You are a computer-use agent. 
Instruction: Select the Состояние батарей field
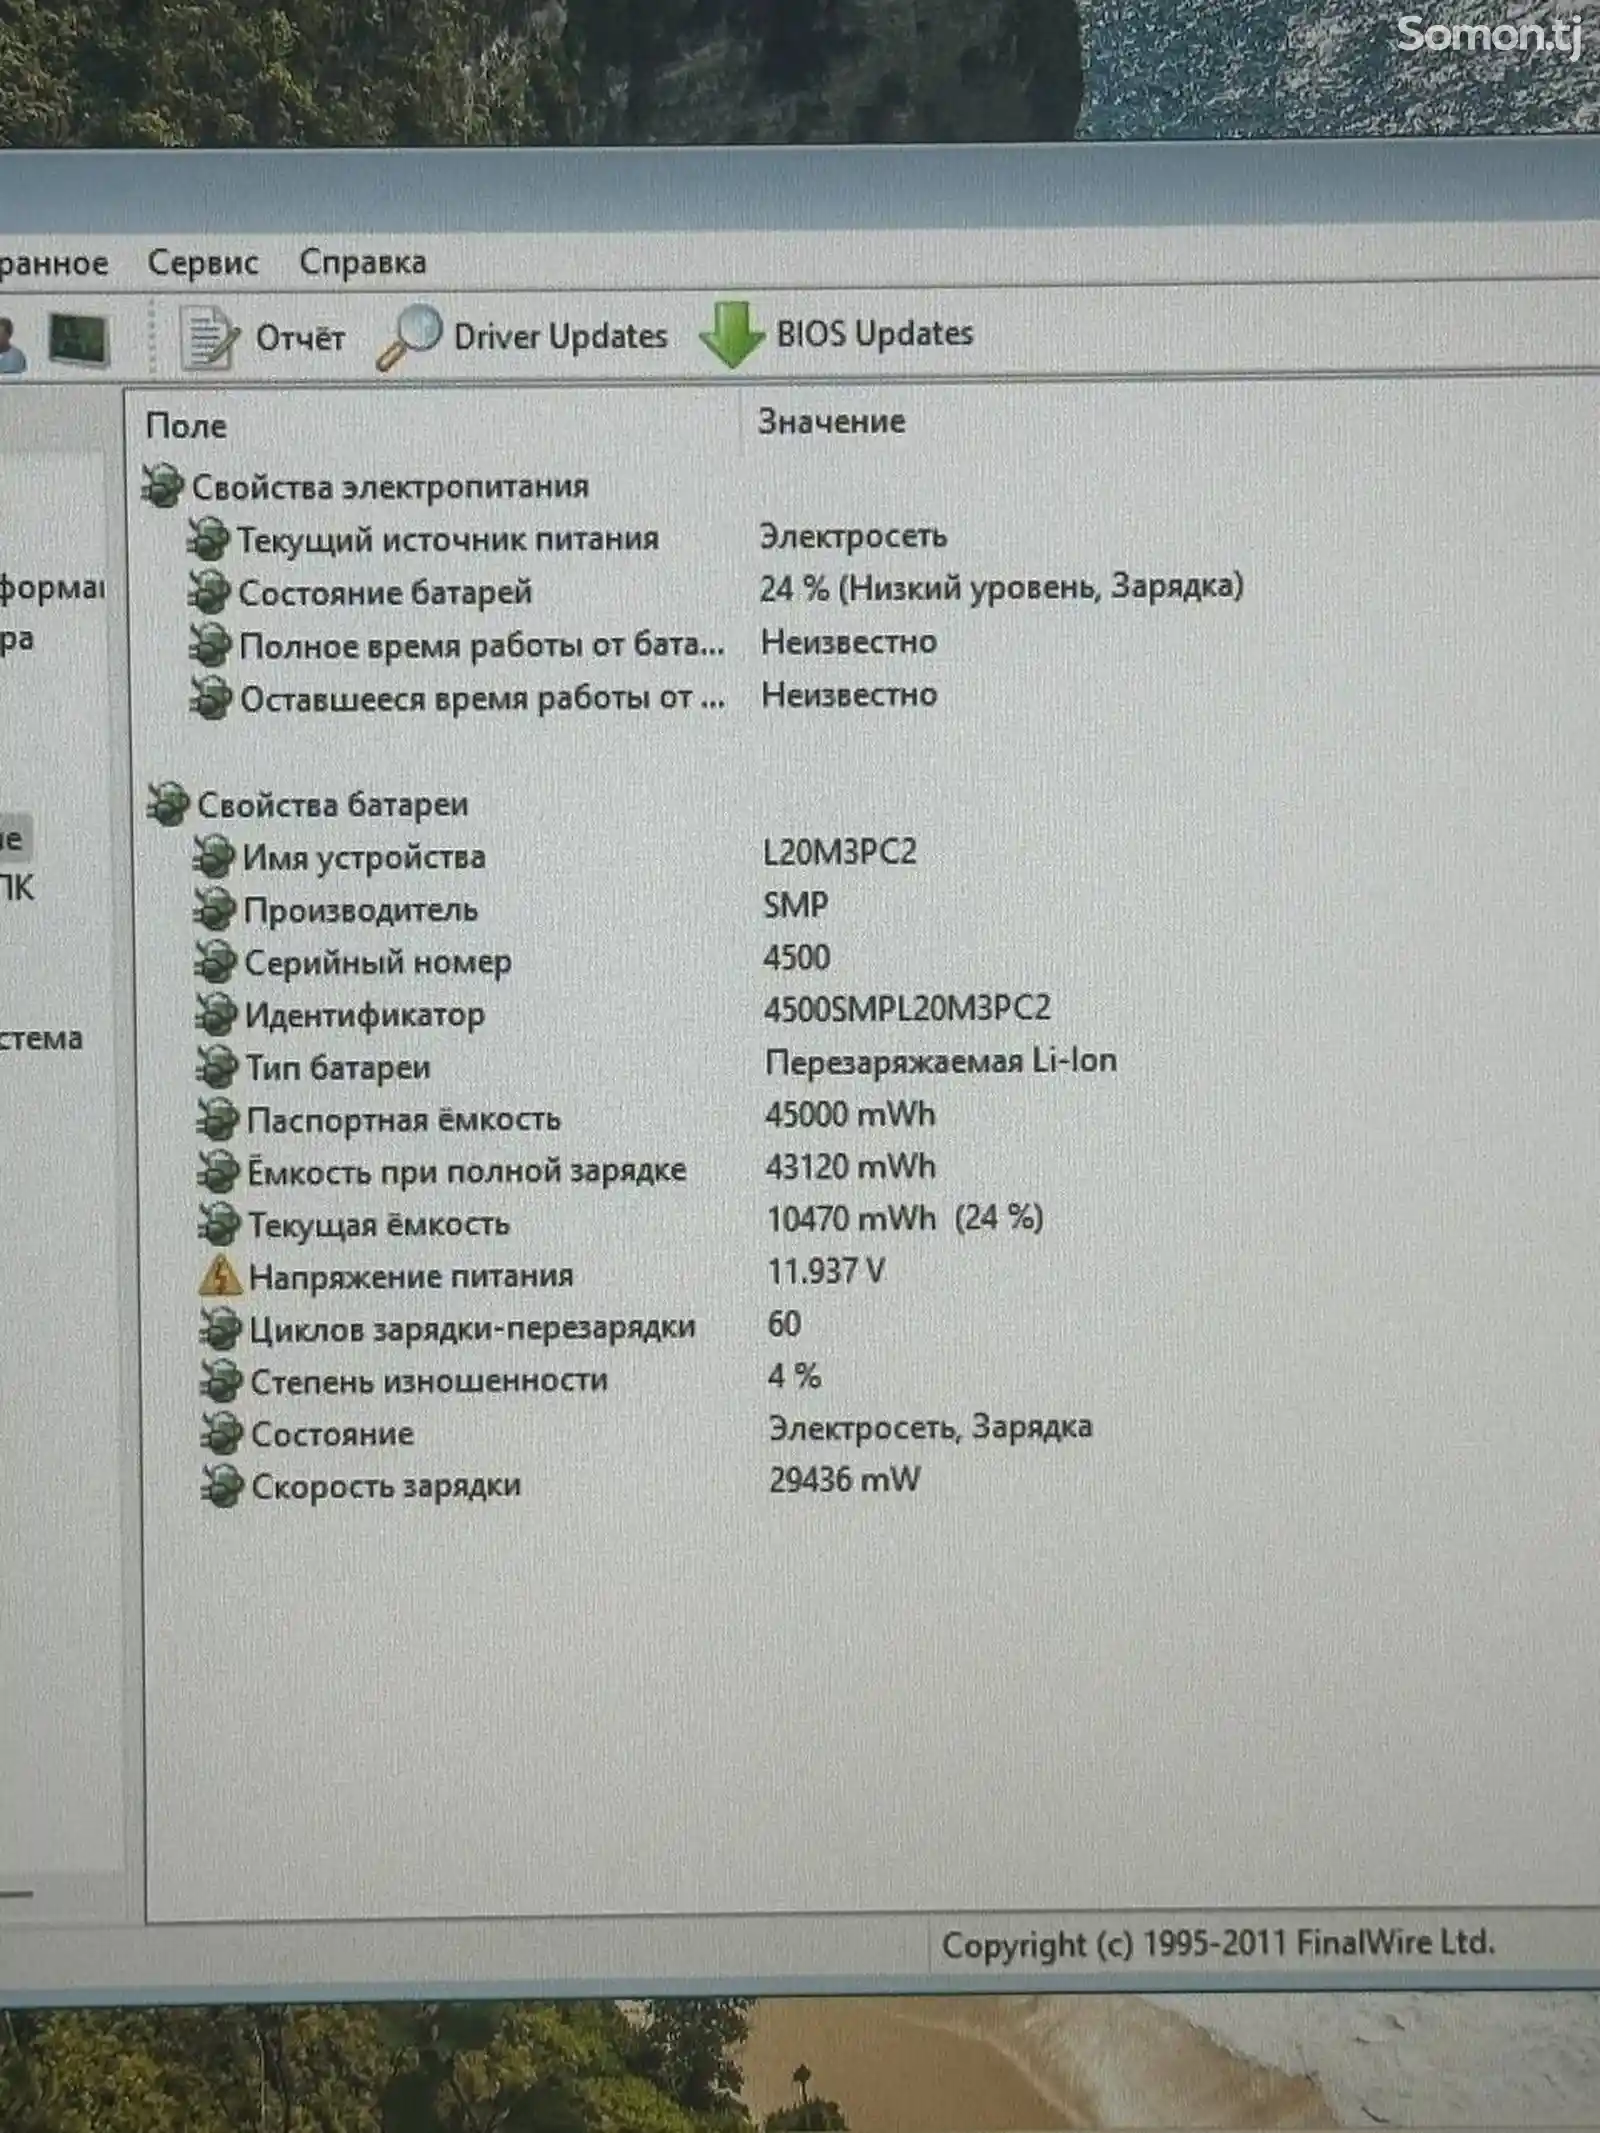[x=385, y=592]
